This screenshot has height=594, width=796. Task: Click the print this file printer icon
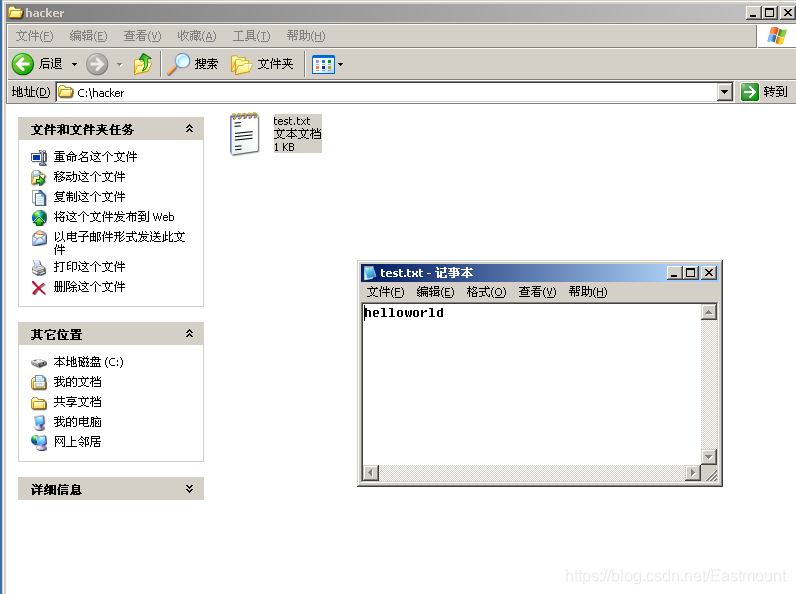tap(39, 267)
